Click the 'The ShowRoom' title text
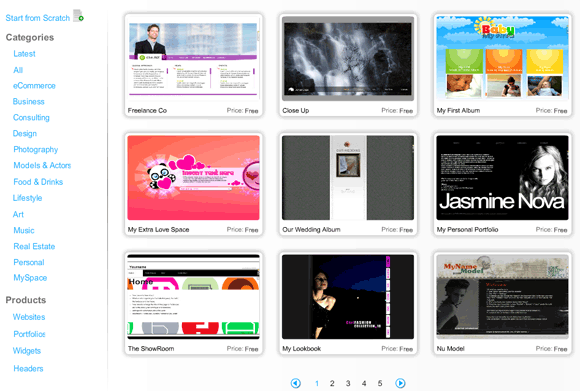 pos(151,348)
